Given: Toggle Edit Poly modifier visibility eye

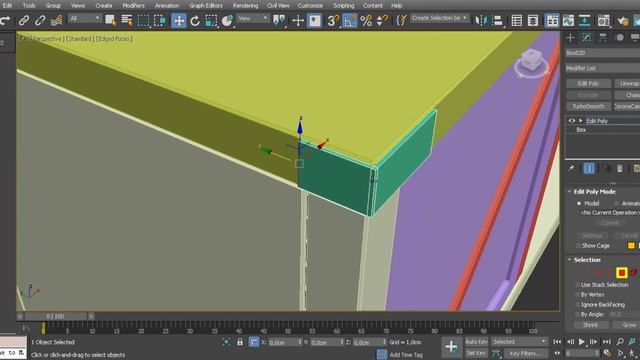Looking at the screenshot, I should point(571,121).
